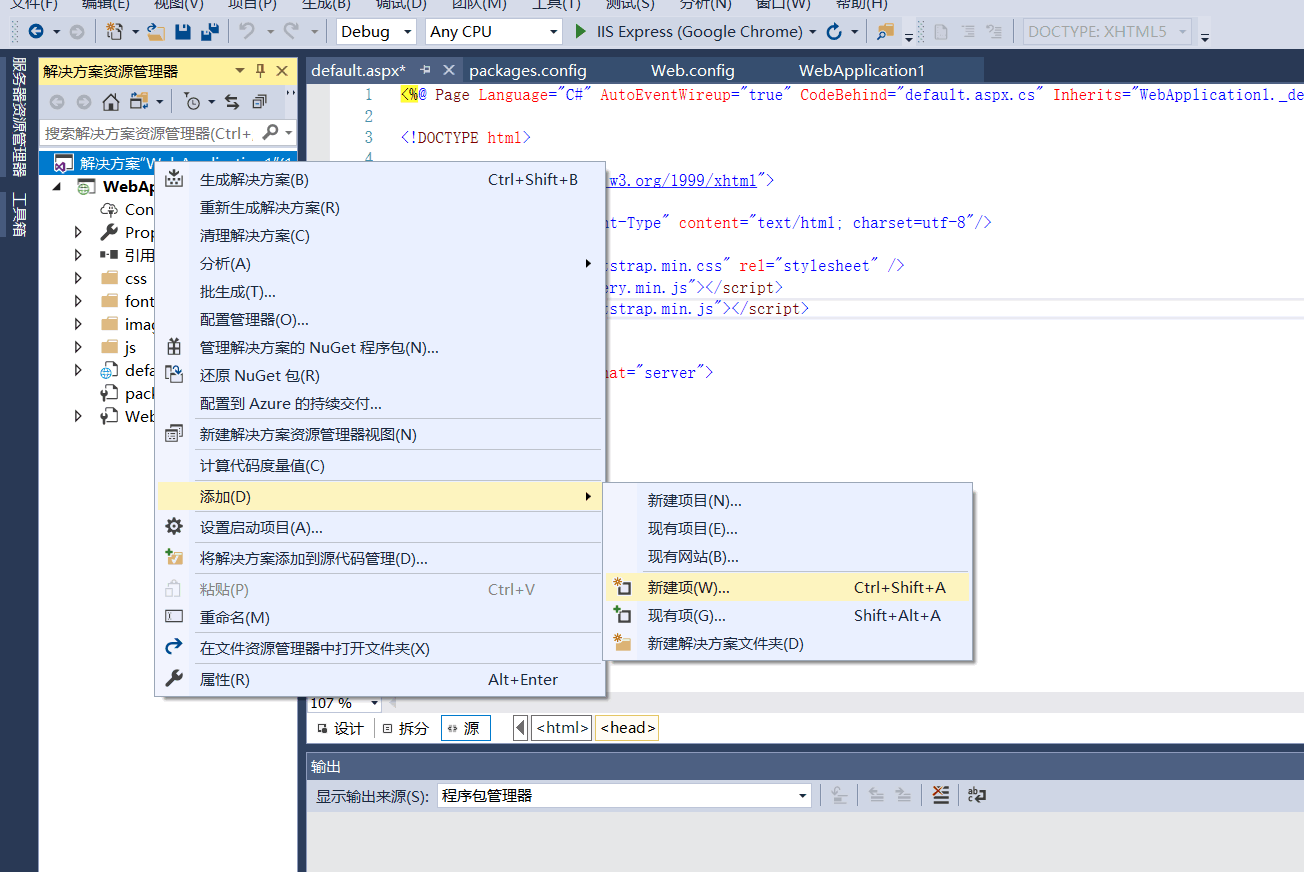Viewport: 1304px width, 872px height.
Task: Click the new project toolbar icon
Action: (x=115, y=32)
